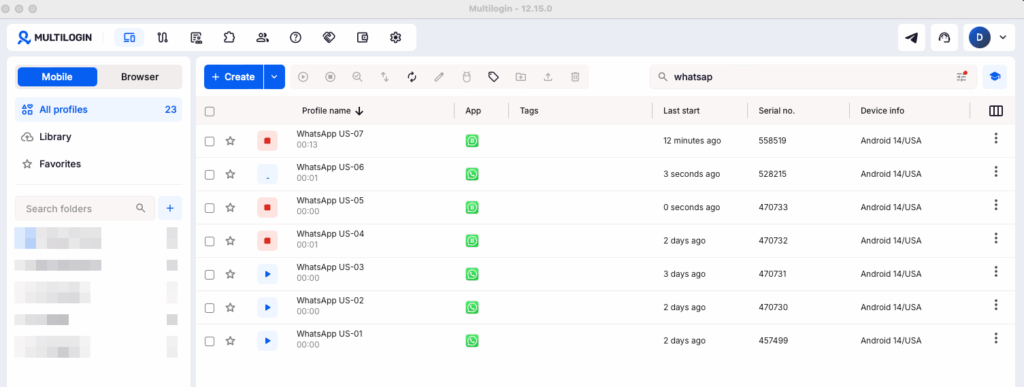
Task: Click the Telegram paper plane icon
Action: point(911,38)
